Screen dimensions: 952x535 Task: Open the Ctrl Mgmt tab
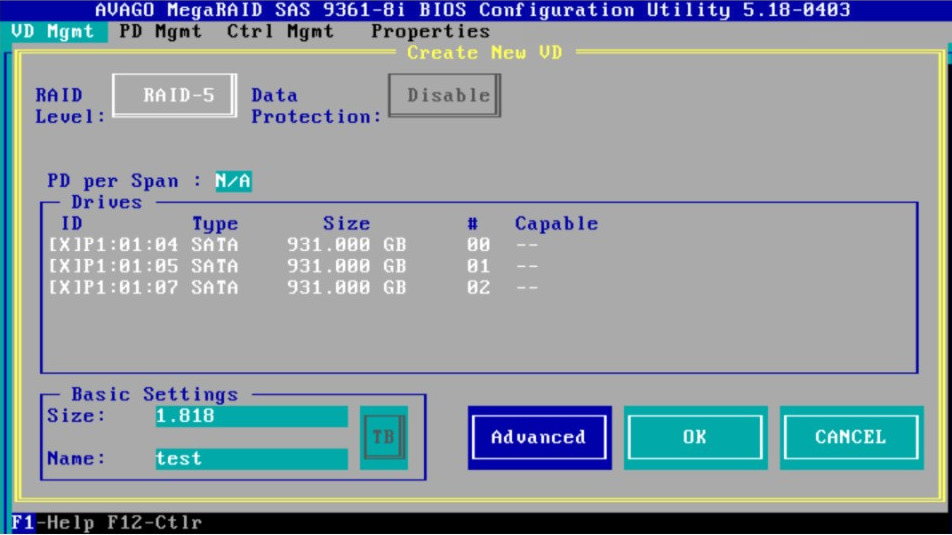[280, 32]
